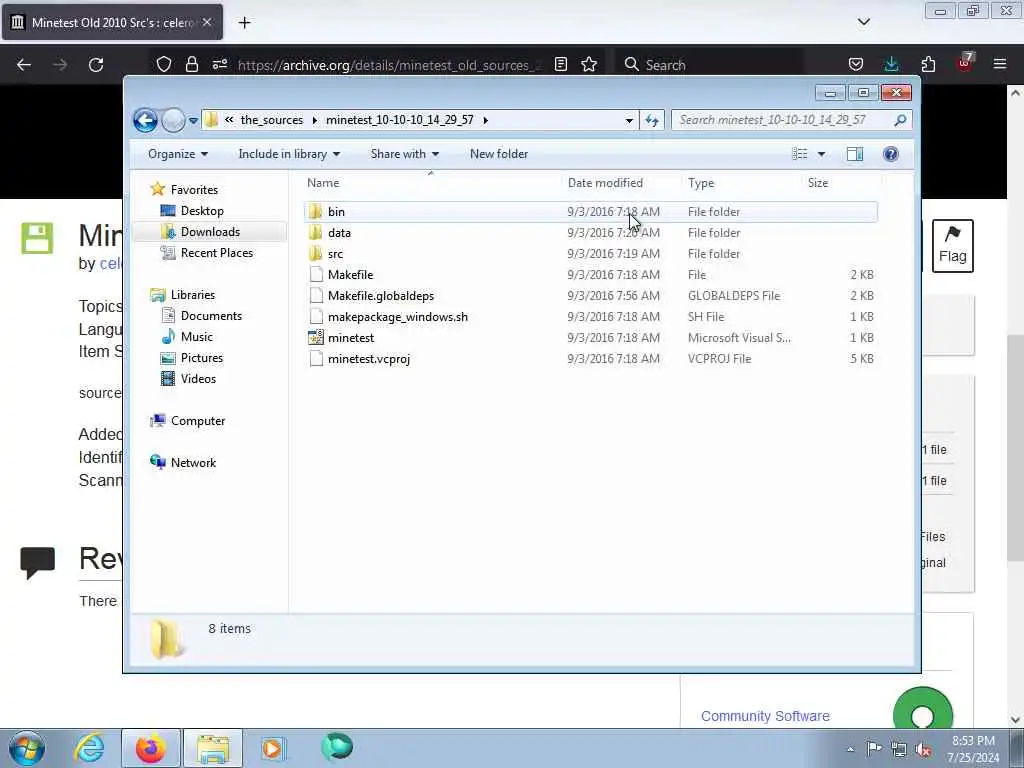
Task: Select the bin folder icon
Action: coord(316,212)
